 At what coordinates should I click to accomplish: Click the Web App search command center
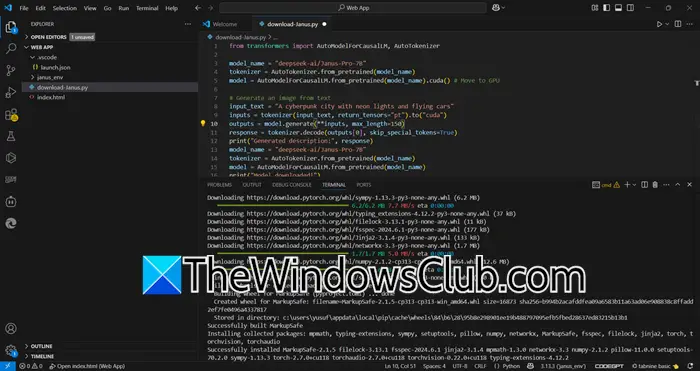pos(353,8)
